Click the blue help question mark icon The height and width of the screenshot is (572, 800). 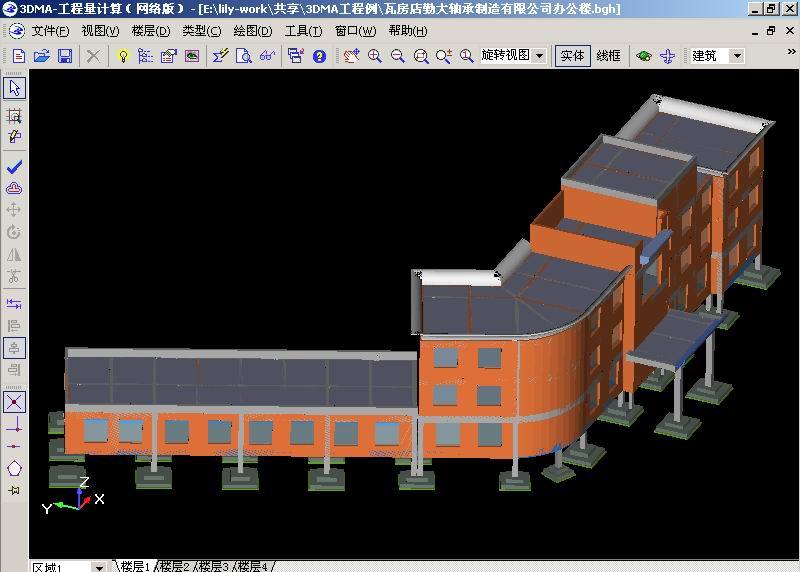click(x=320, y=56)
